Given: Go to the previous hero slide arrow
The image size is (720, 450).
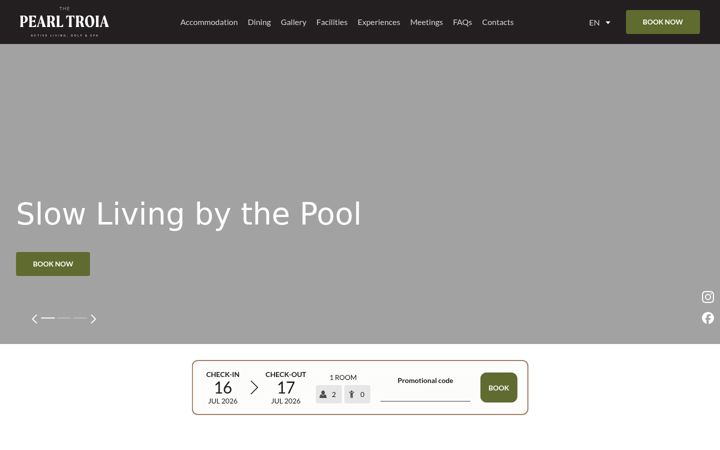Looking at the screenshot, I should 34,319.
